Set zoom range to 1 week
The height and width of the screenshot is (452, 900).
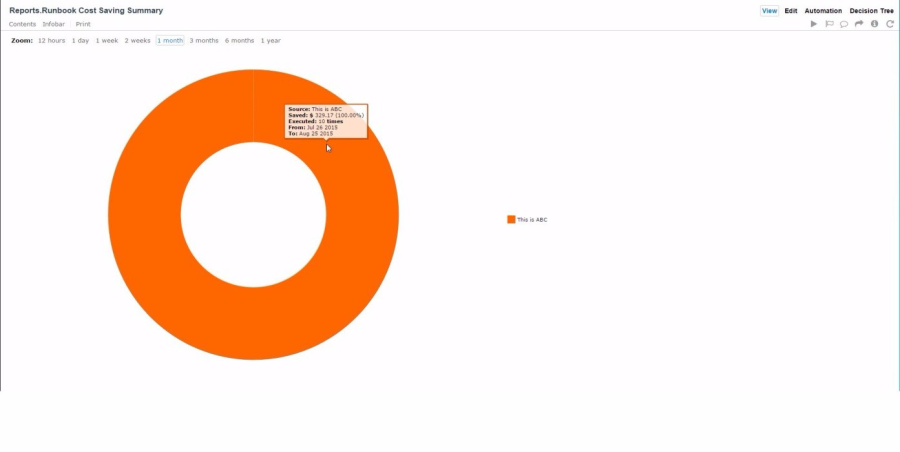pyautogui.click(x=107, y=41)
